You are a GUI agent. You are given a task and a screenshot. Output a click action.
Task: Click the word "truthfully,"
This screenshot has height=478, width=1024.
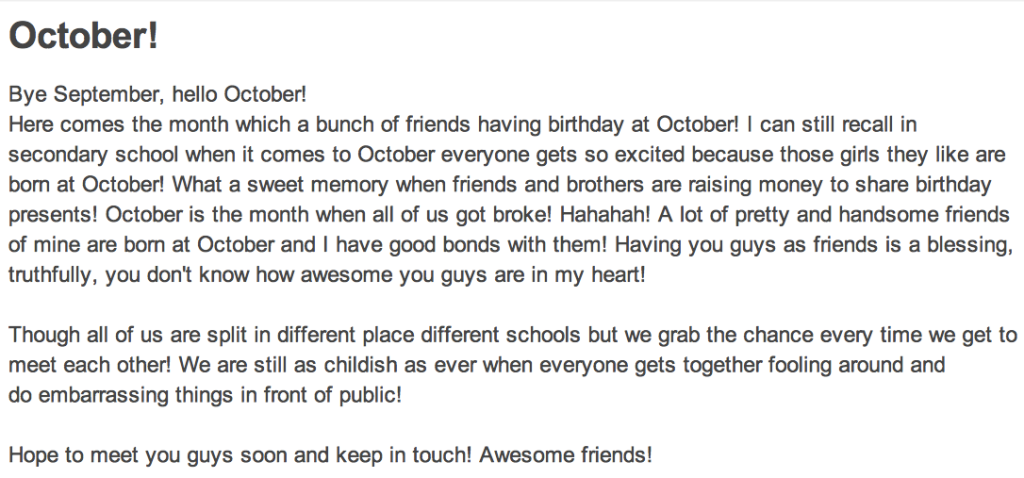click(x=51, y=275)
